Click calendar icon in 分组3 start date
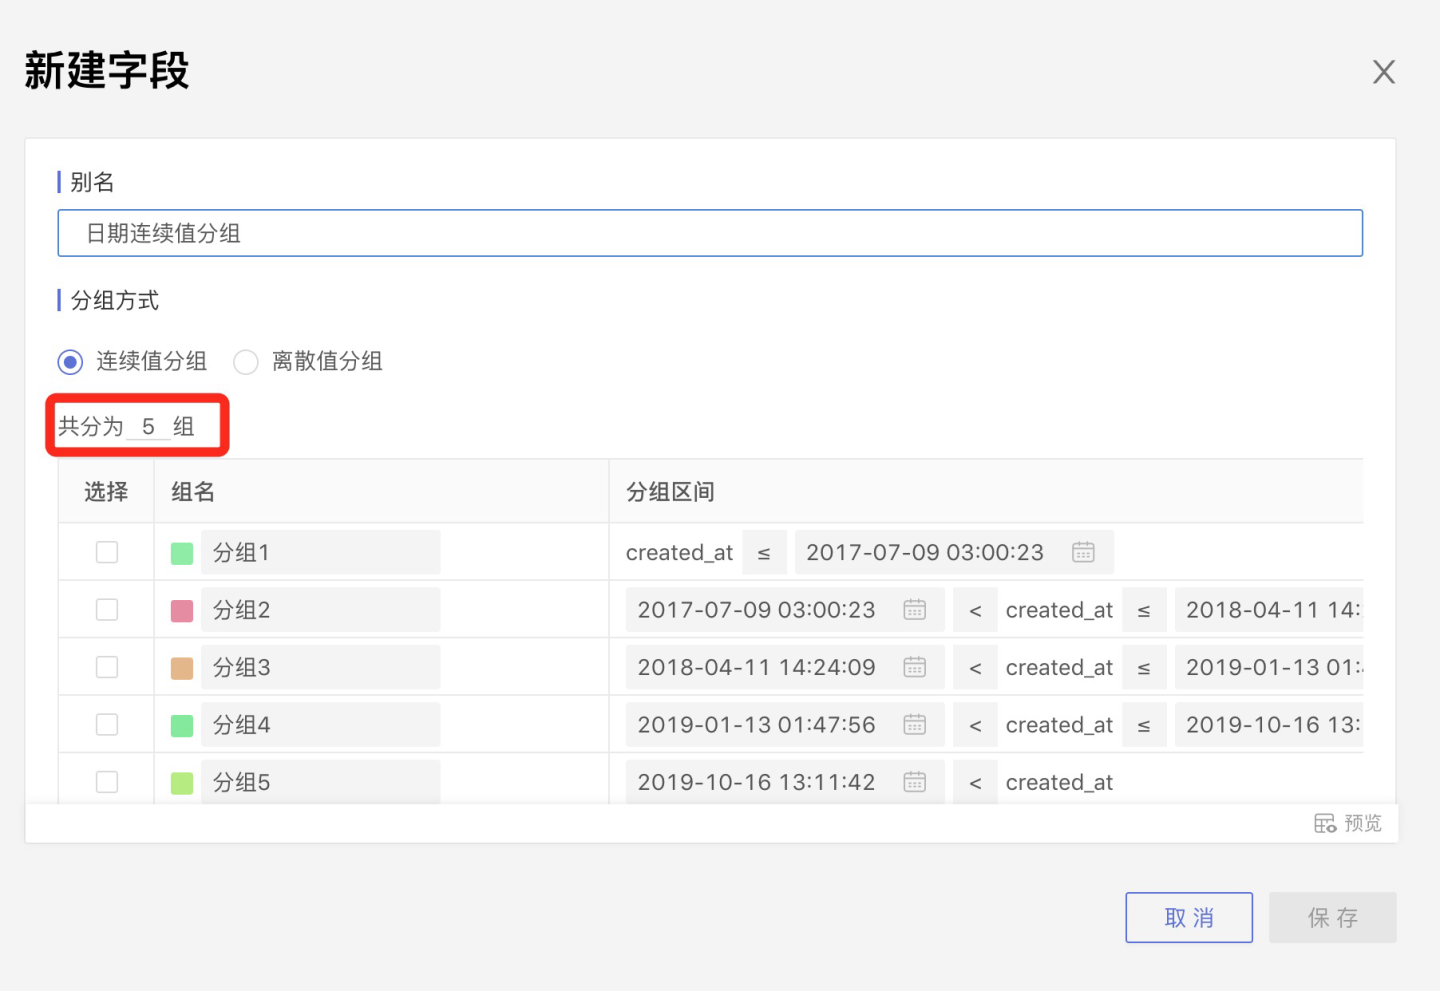 914,667
